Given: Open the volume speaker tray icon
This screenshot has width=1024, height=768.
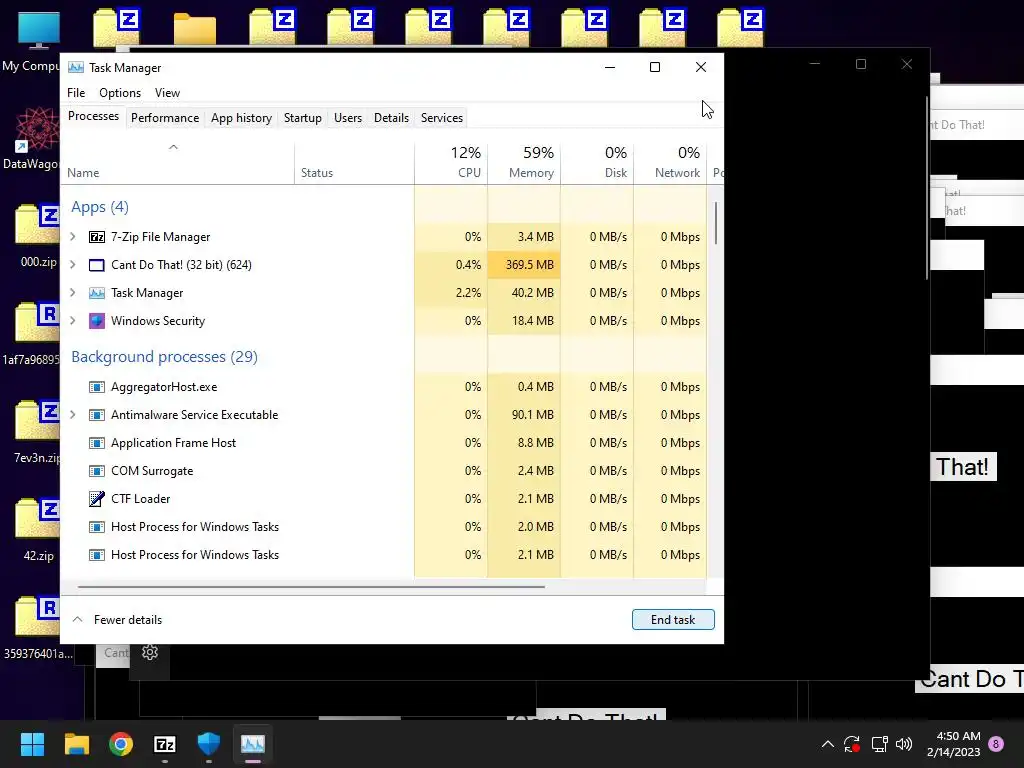Looking at the screenshot, I should pos(904,744).
